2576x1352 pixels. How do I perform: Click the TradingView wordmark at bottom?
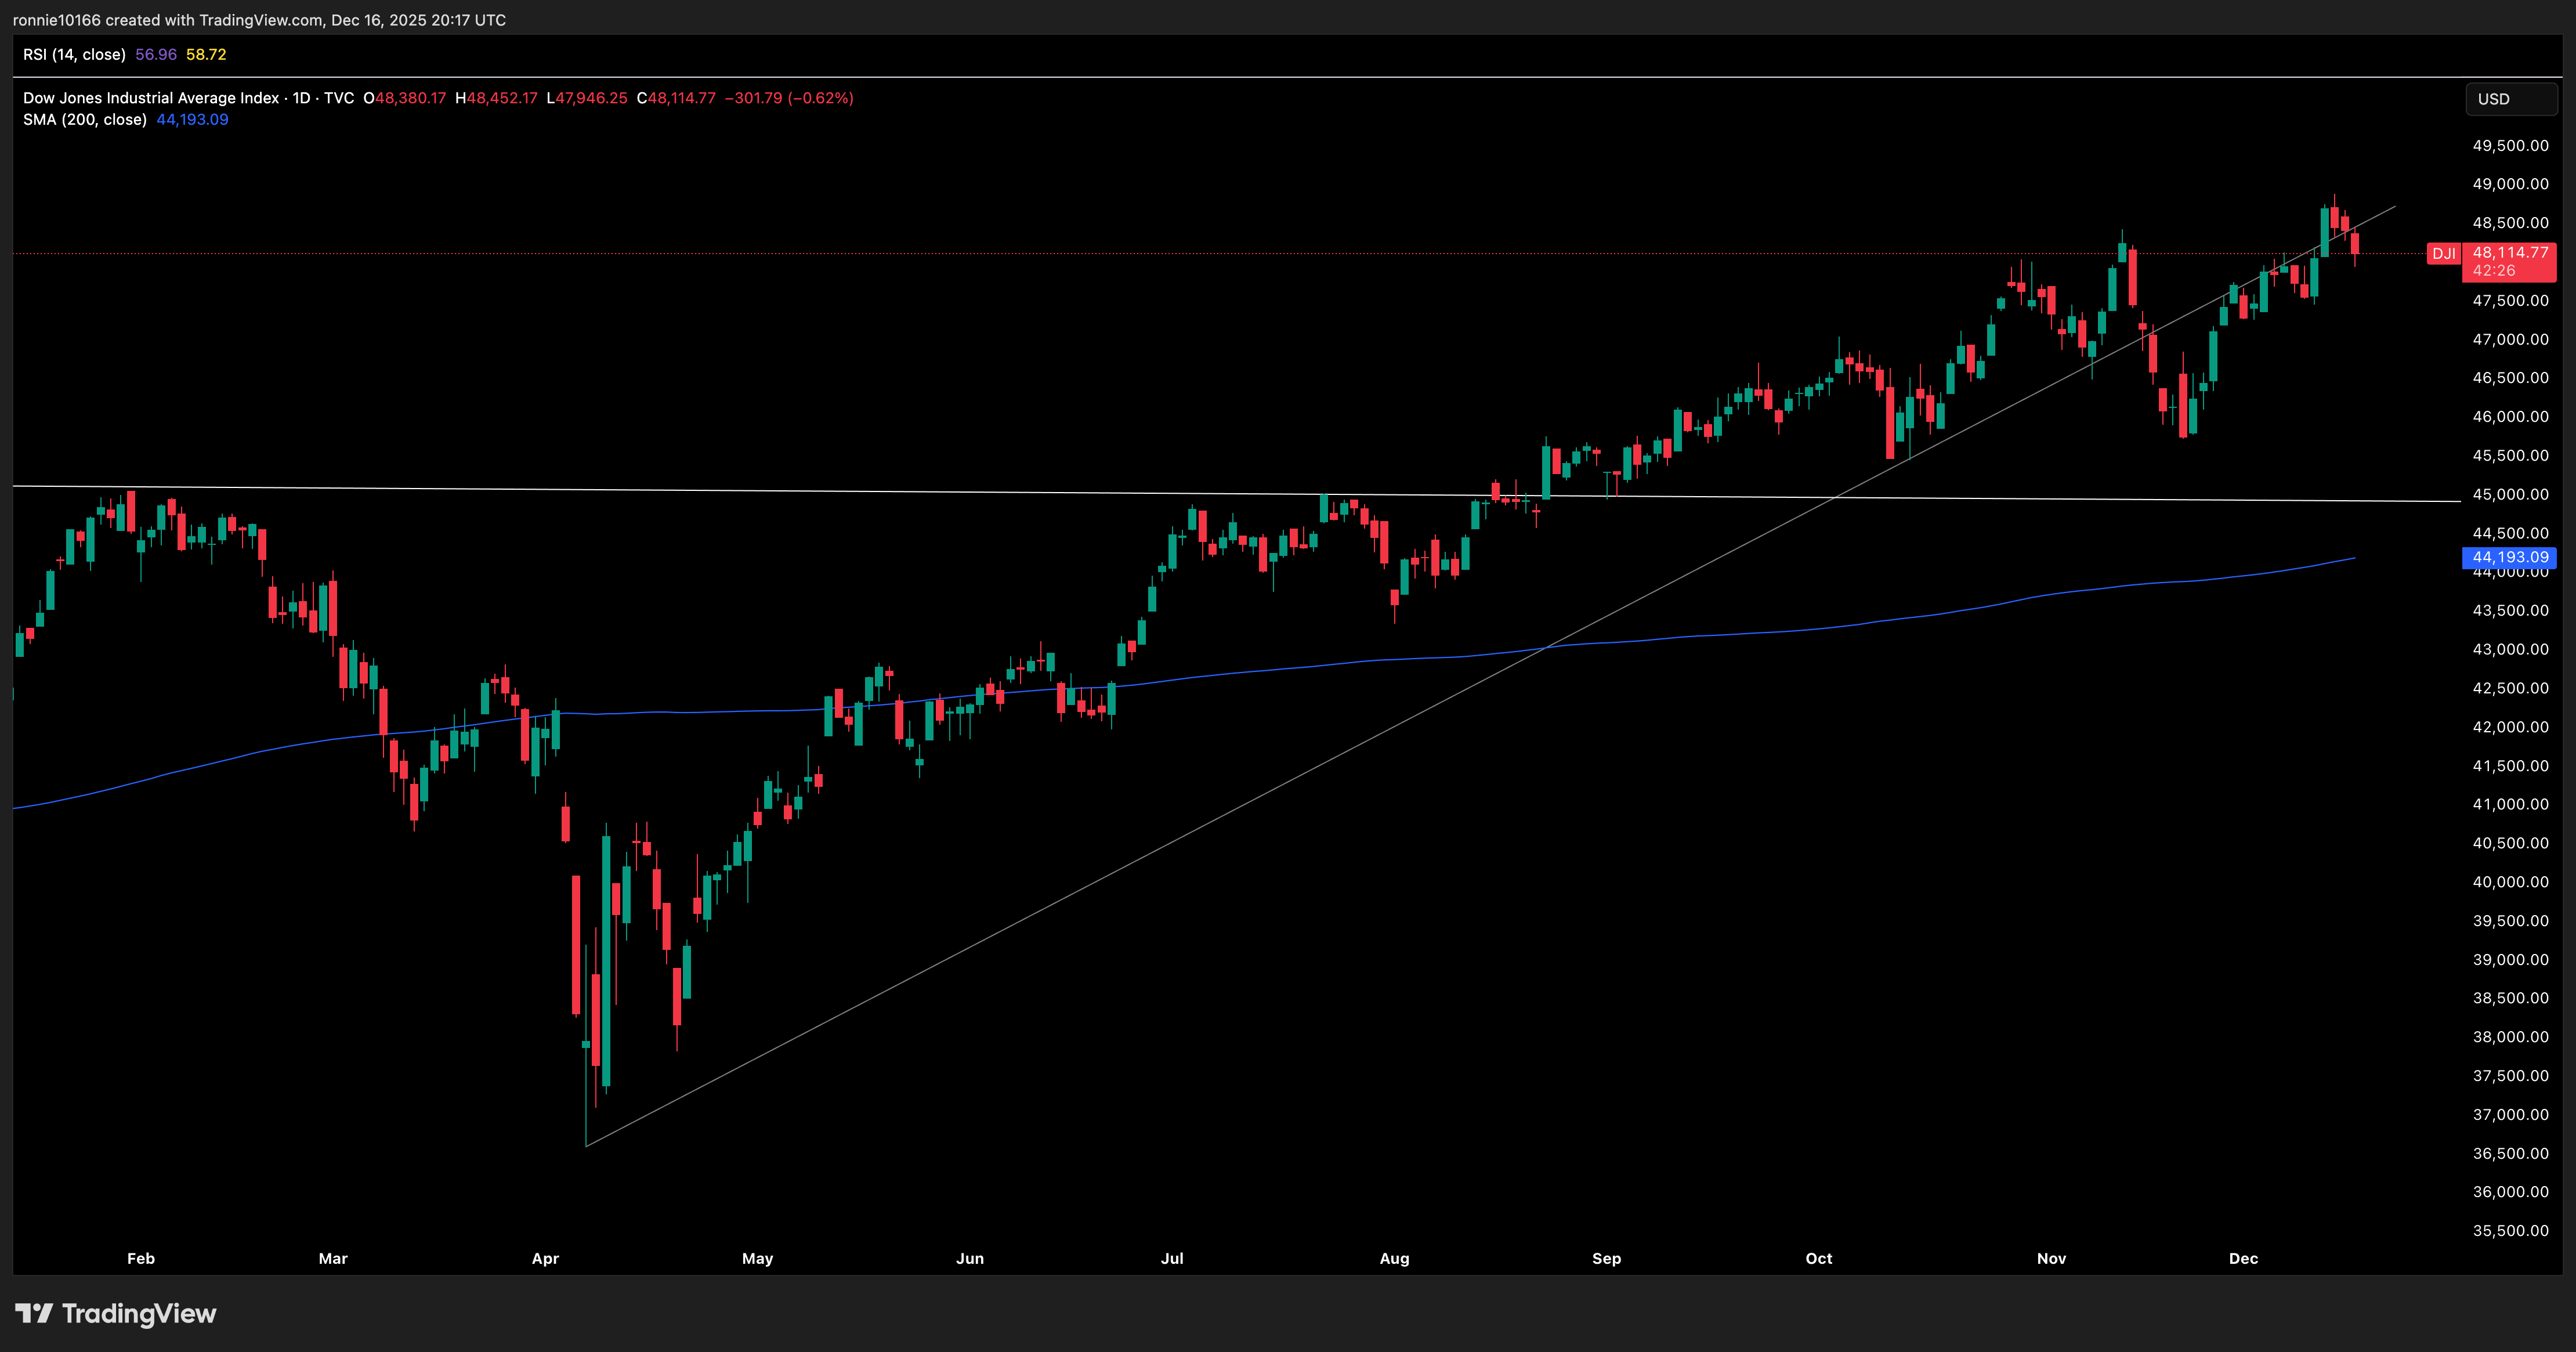coord(140,1314)
